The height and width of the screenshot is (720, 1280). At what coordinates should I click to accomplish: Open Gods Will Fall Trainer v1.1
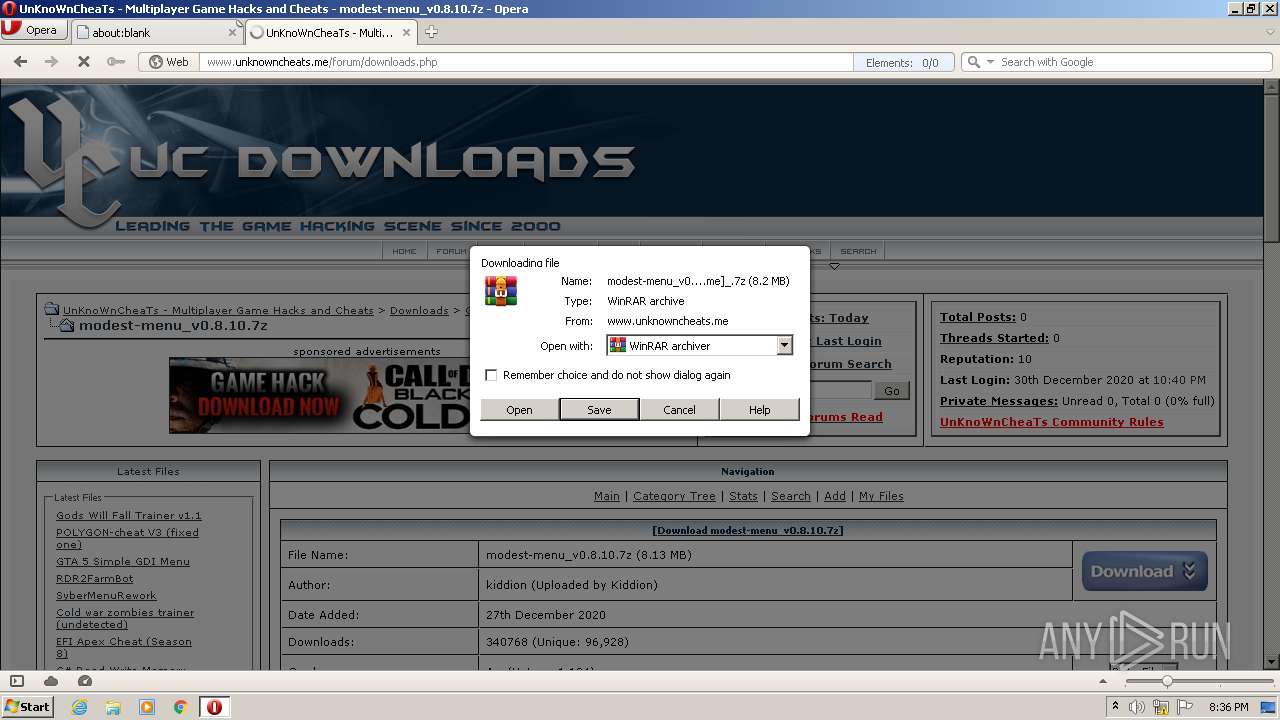tap(129, 516)
